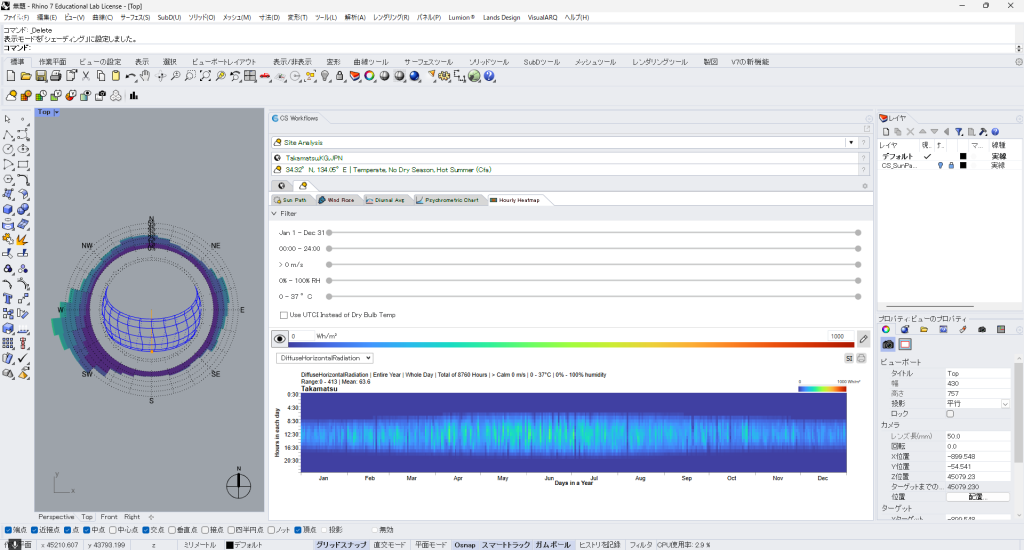Click the グリッドスナップ status bar button
Viewport: 1024px width, 550px height.
(340, 545)
